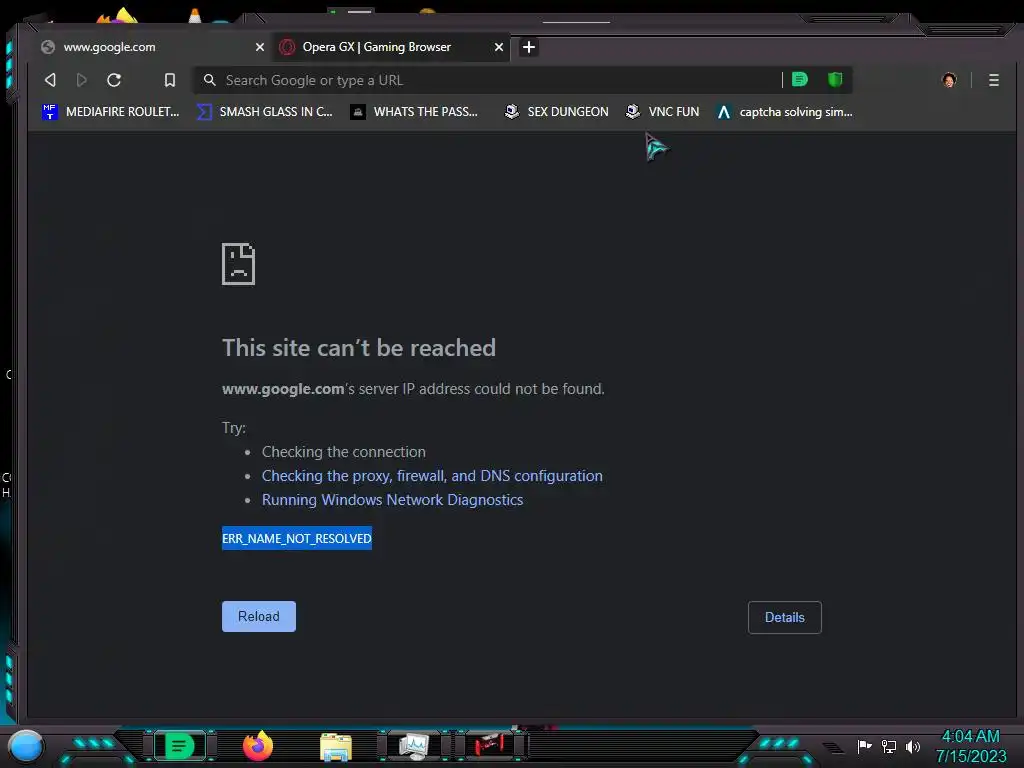
Task: Go back to the previous page
Action: [50, 80]
